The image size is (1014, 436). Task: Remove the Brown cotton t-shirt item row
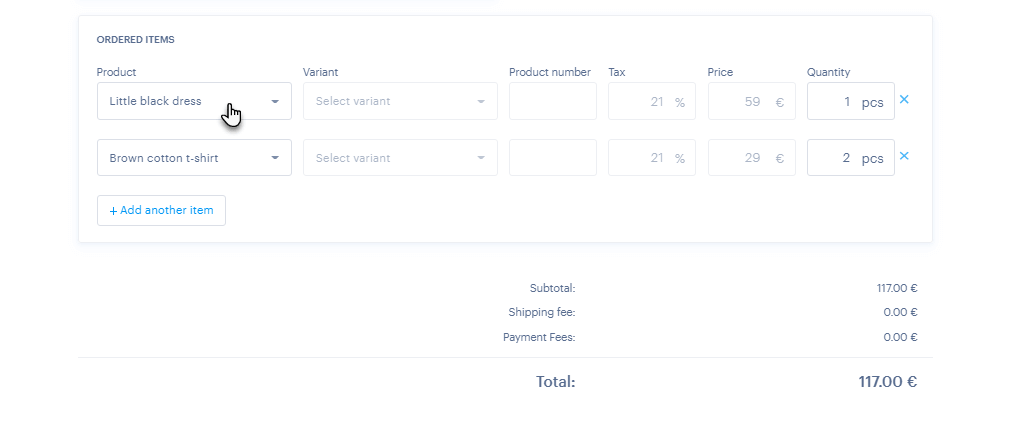[x=904, y=156]
